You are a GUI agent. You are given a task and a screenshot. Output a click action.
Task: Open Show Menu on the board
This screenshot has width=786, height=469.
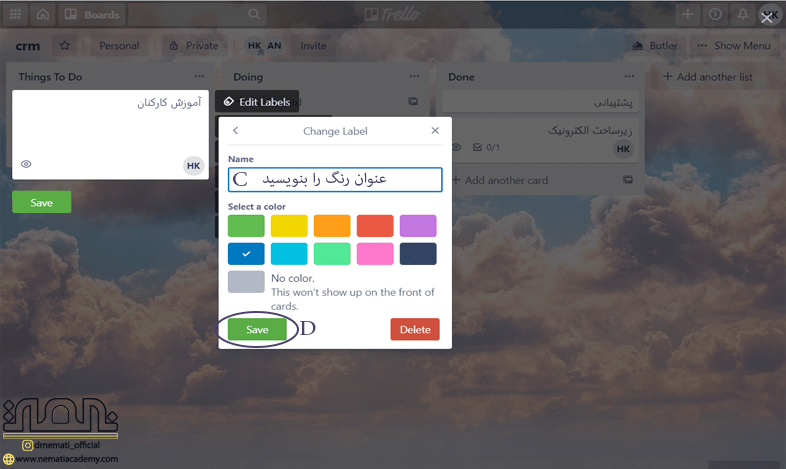(734, 46)
